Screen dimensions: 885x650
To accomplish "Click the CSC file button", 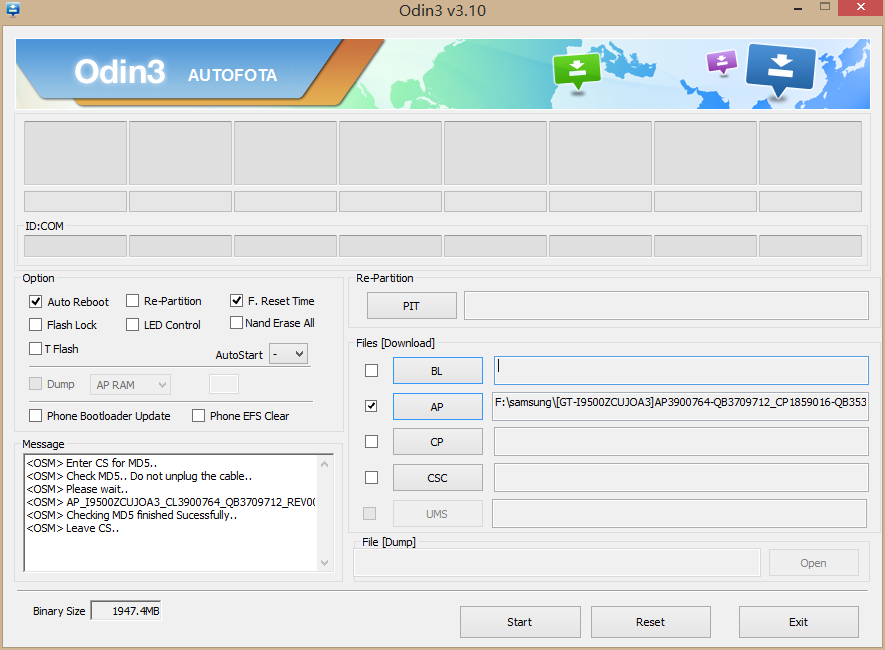I will [437, 478].
